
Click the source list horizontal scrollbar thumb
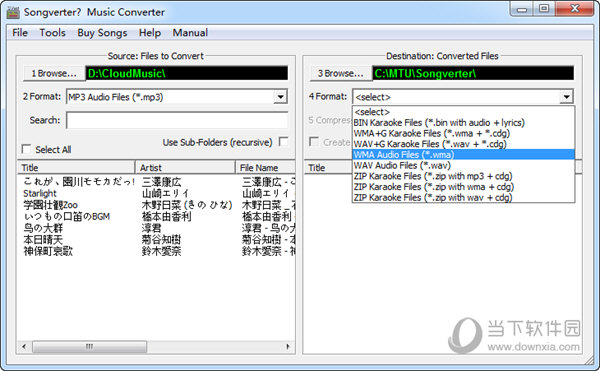click(89, 347)
